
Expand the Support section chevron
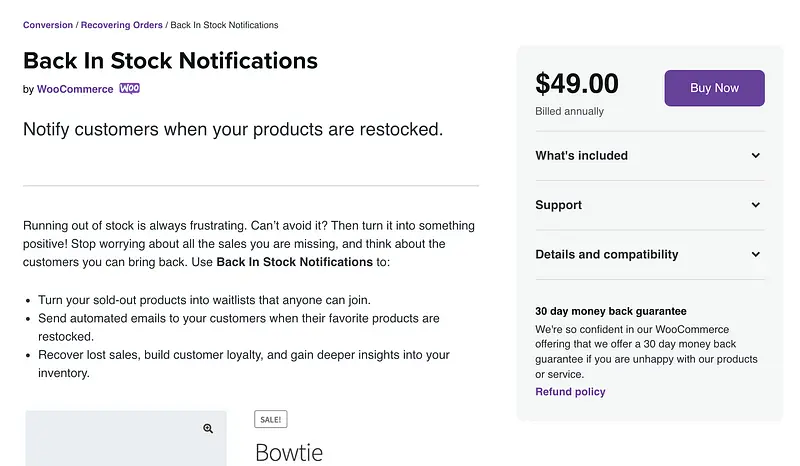coord(756,205)
